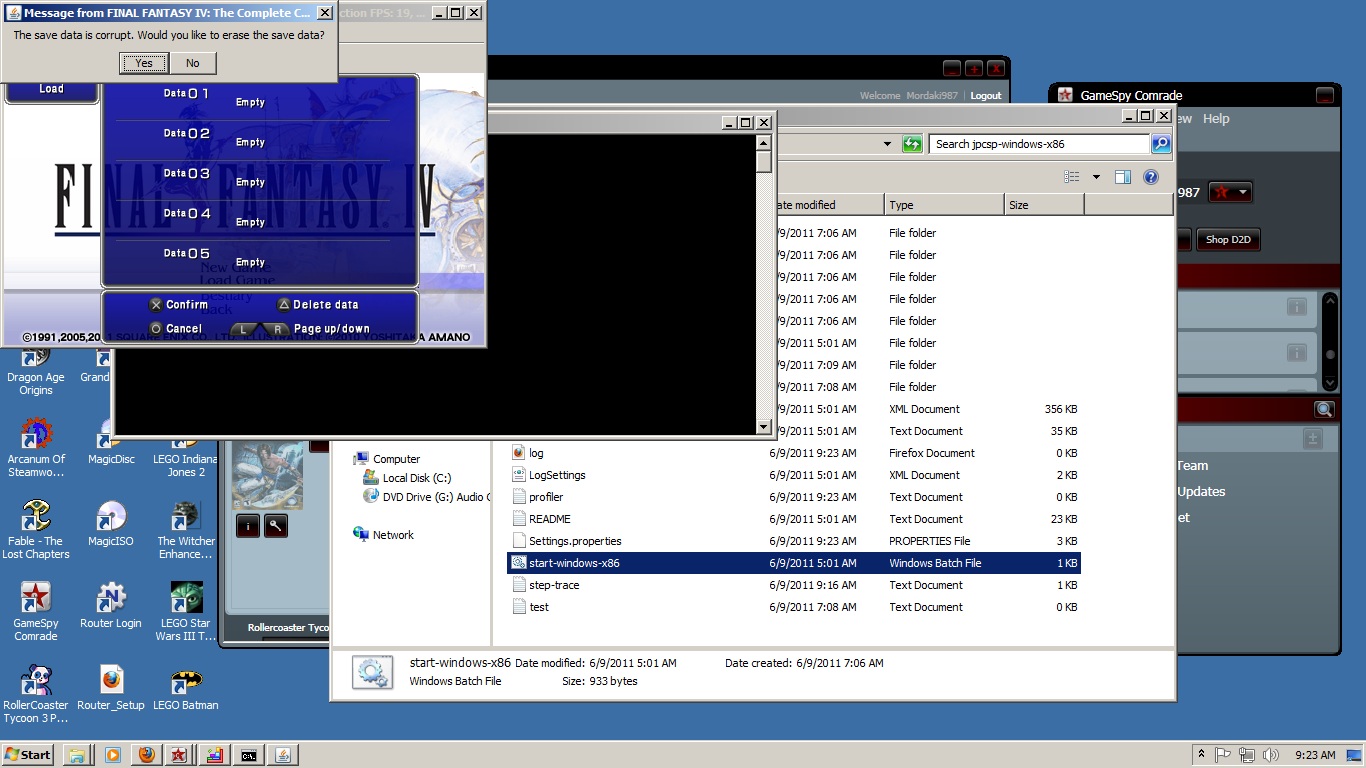The width and height of the screenshot is (1366, 768).
Task: Click the command prompt icon in taskbar
Action: coord(248,755)
